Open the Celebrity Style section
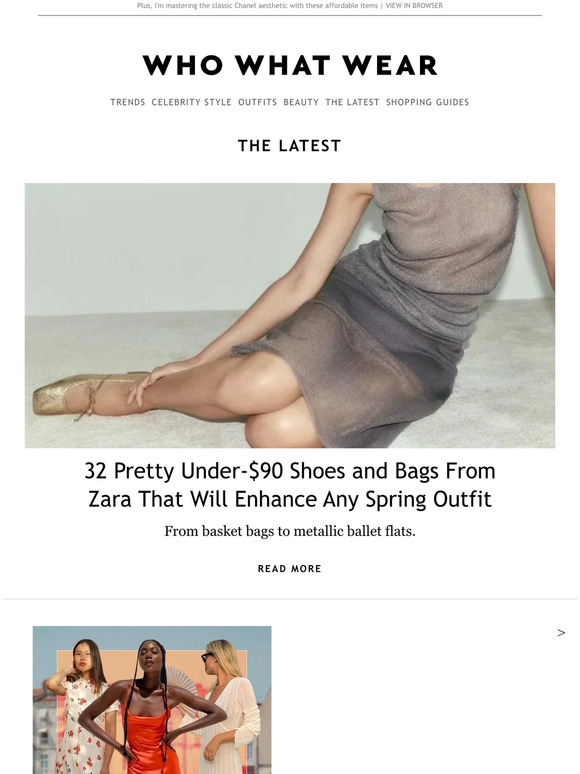The image size is (580, 774). coord(192,102)
